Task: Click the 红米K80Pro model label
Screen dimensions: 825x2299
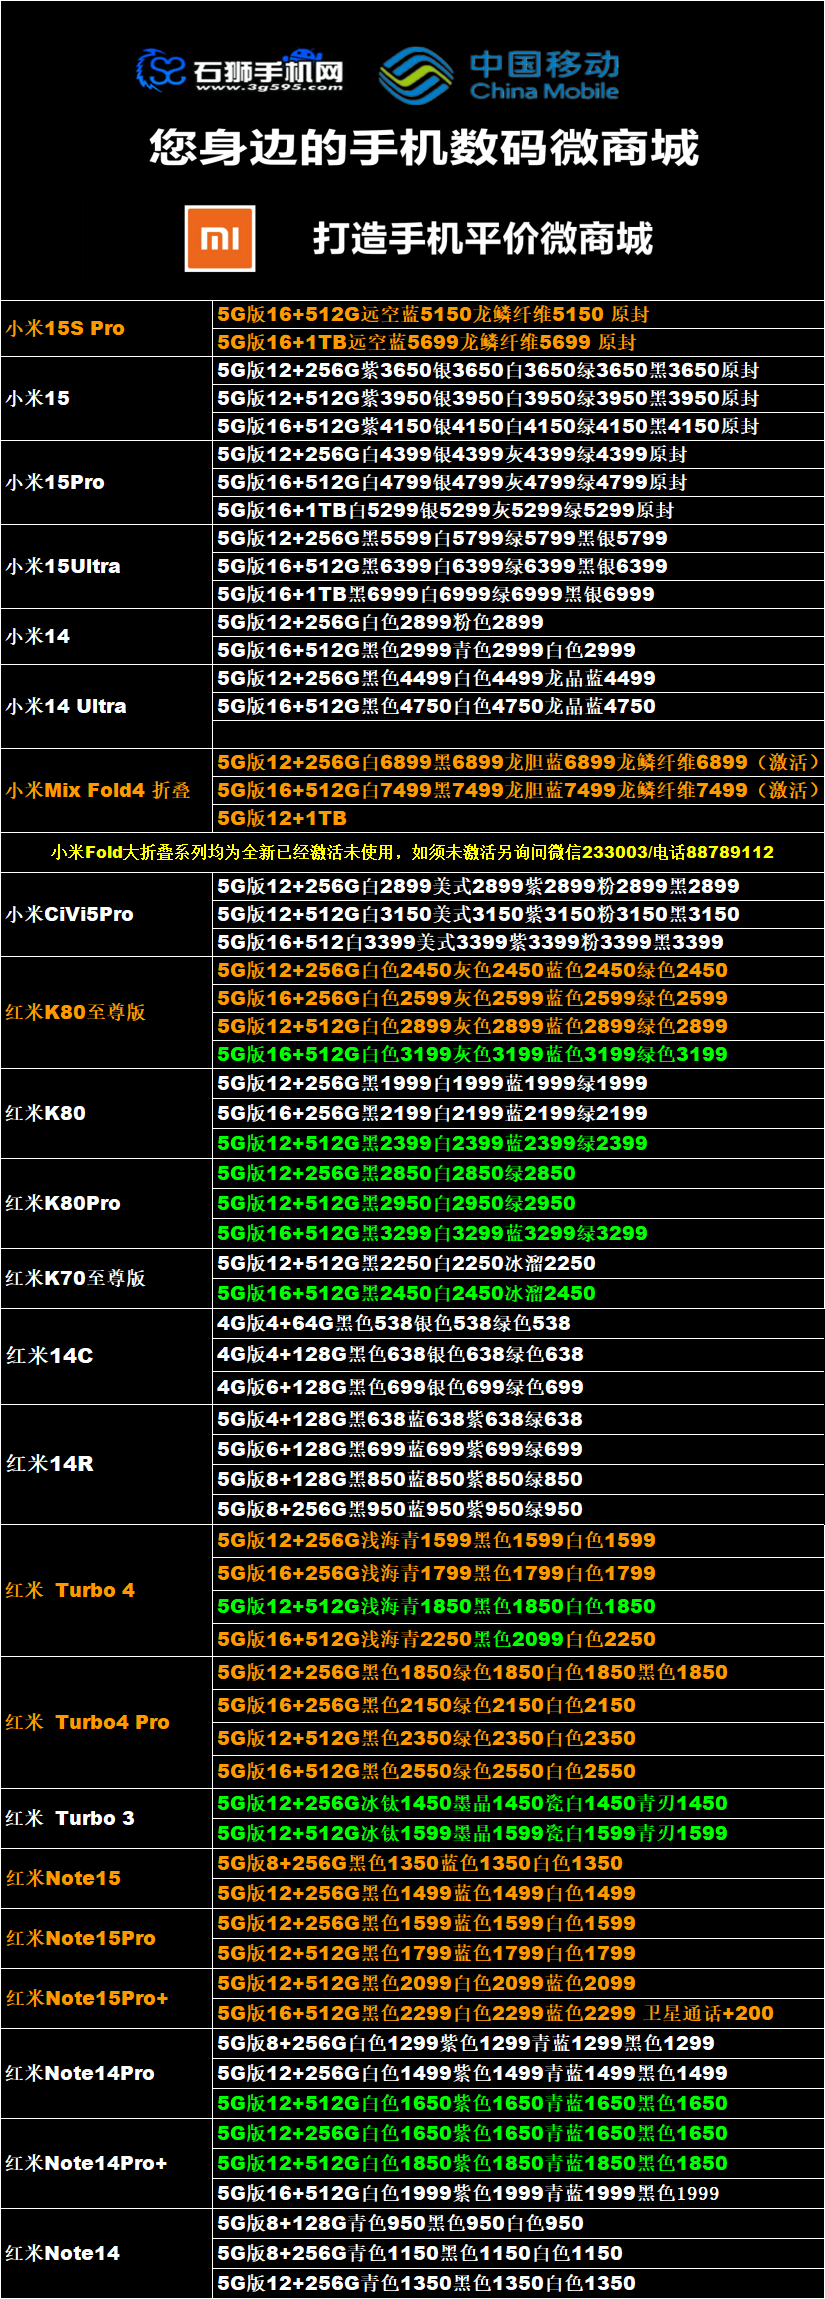Action: (x=63, y=1203)
